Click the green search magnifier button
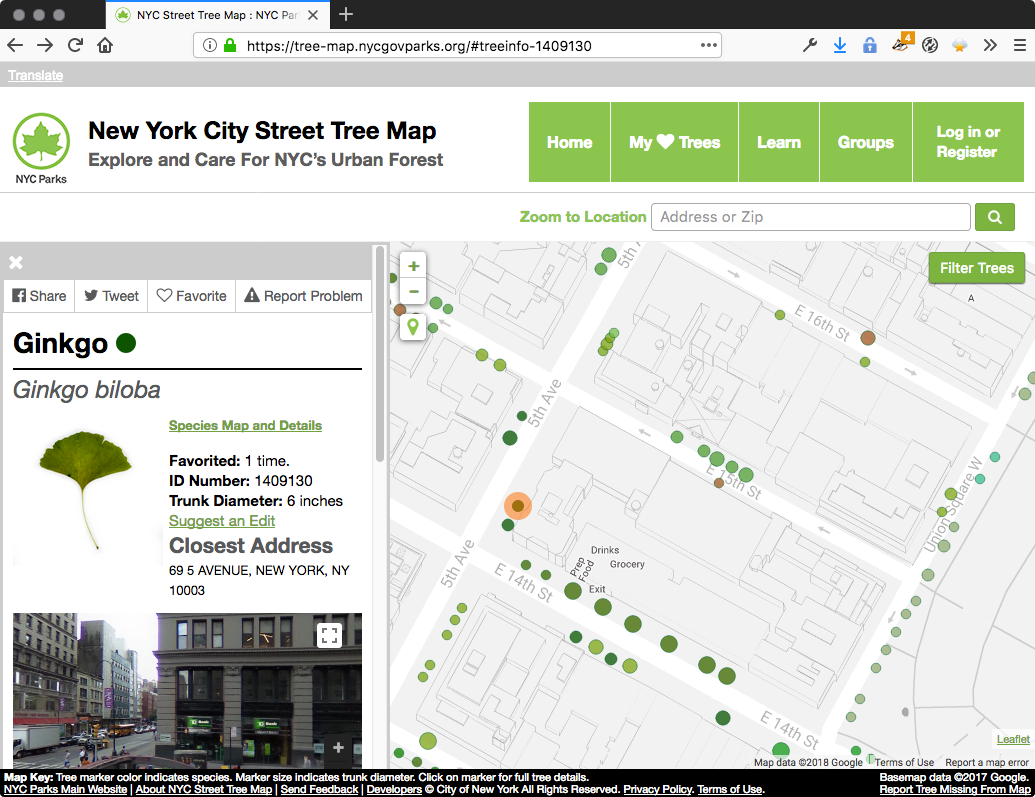This screenshot has height=797, width=1035. coord(994,217)
